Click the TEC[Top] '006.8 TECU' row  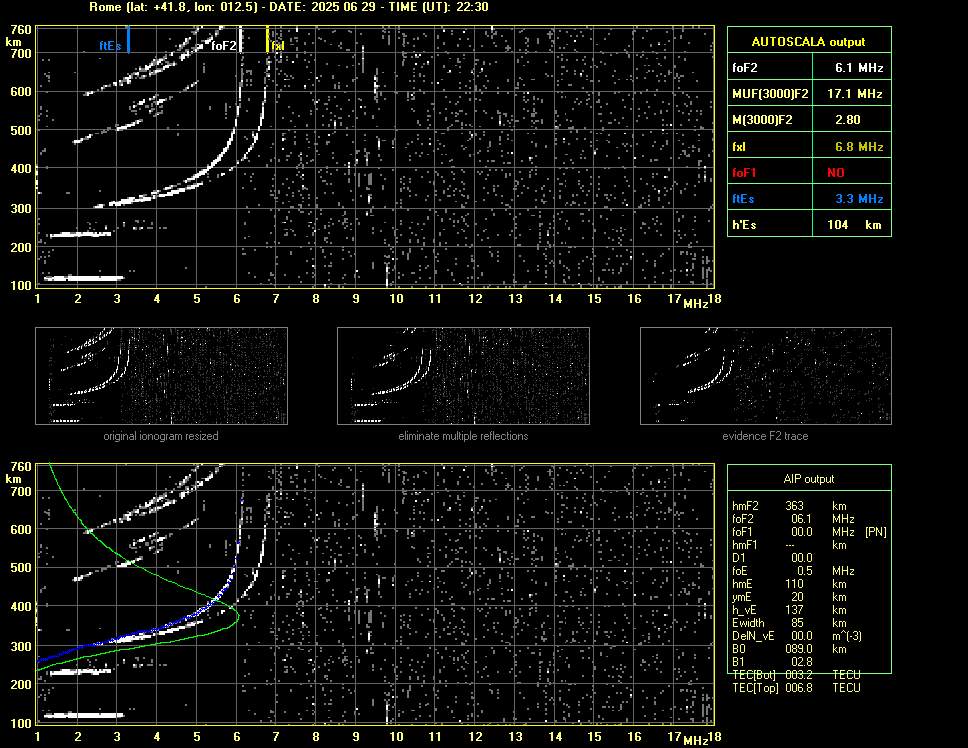pos(796,688)
